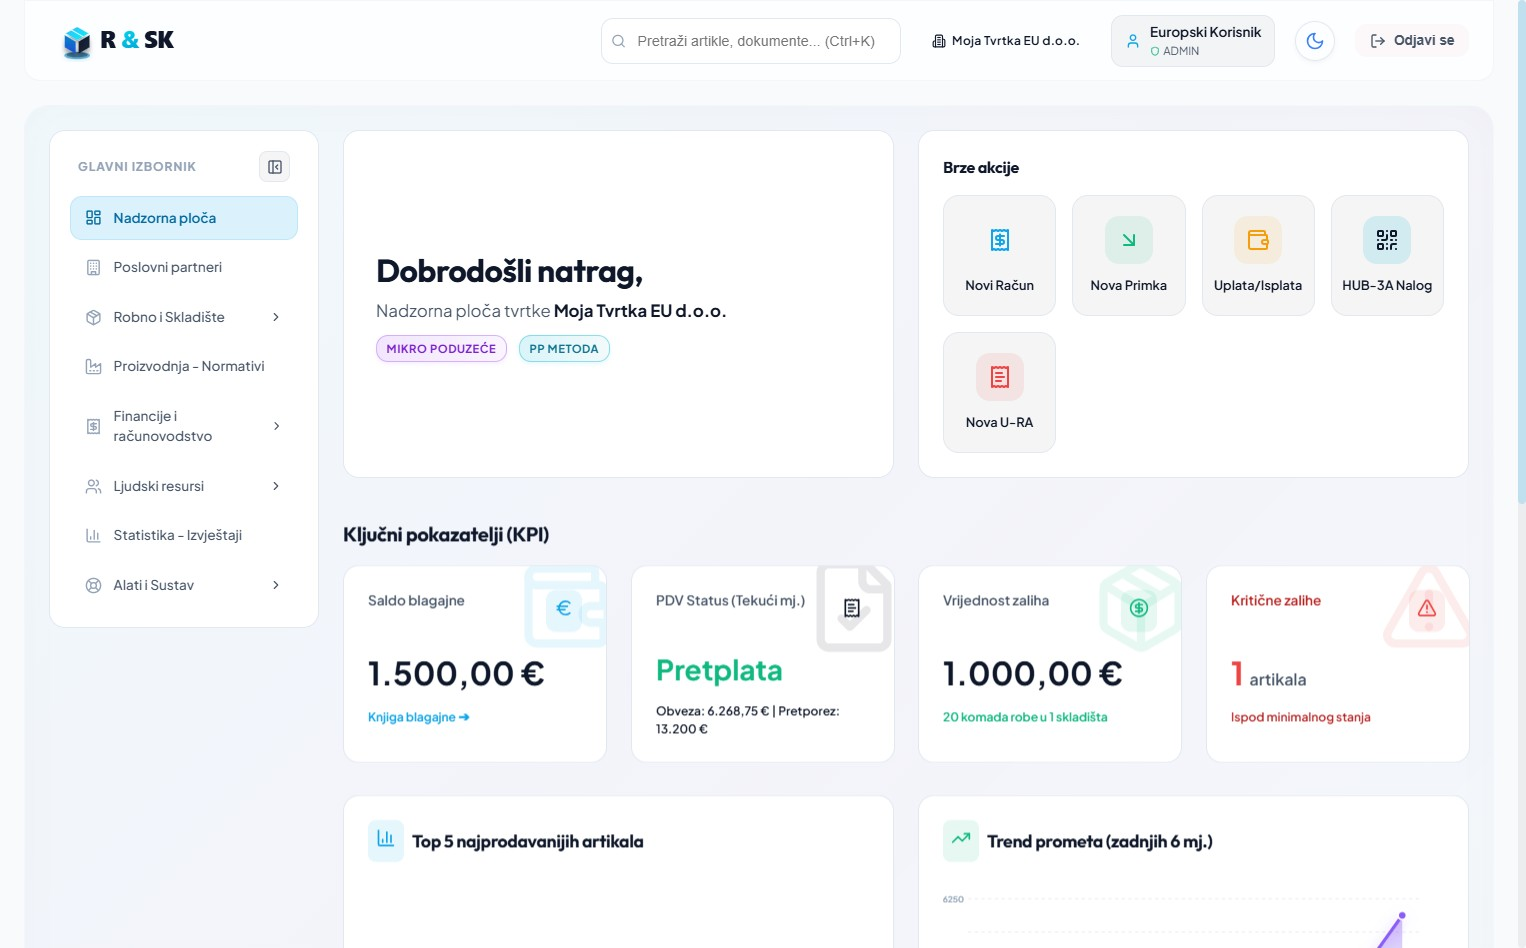Click the Financije i računovodstvo receipt icon

click(93, 426)
